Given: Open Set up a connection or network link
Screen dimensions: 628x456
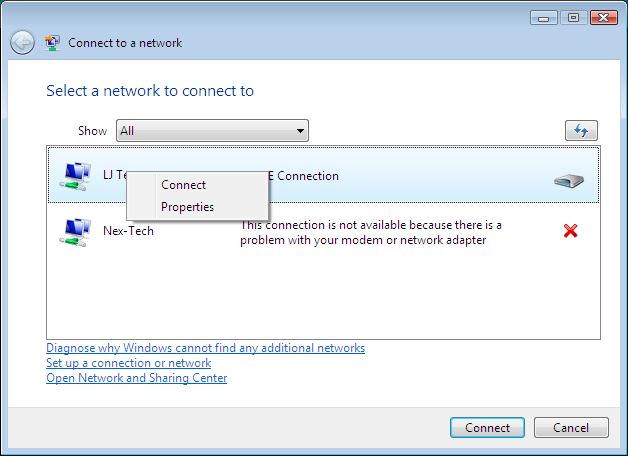Looking at the screenshot, I should pos(129,363).
